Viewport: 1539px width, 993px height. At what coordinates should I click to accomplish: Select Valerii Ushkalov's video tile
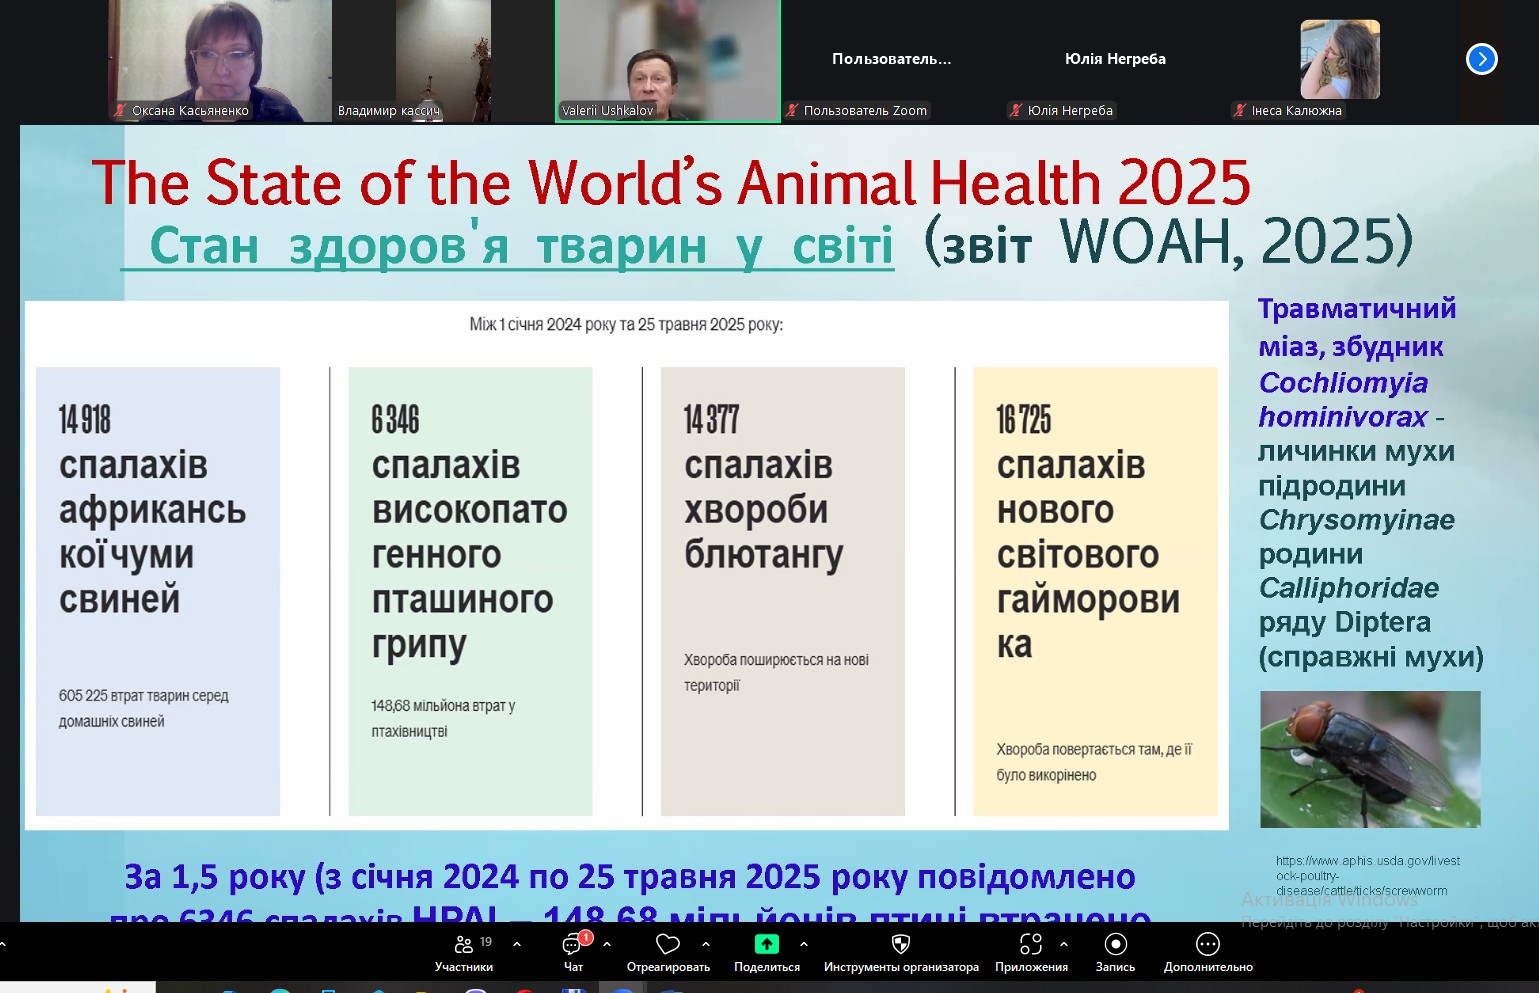pyautogui.click(x=667, y=60)
